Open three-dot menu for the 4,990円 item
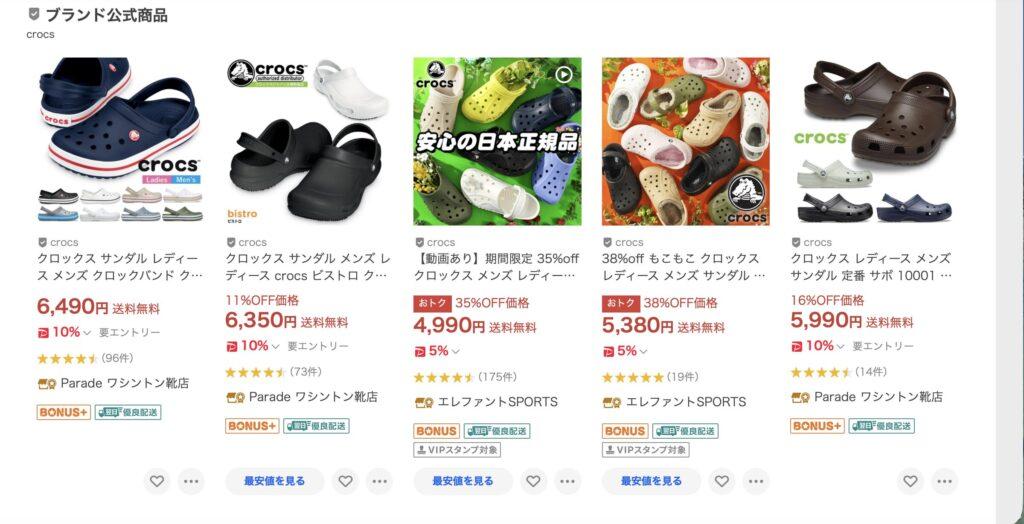 568,482
